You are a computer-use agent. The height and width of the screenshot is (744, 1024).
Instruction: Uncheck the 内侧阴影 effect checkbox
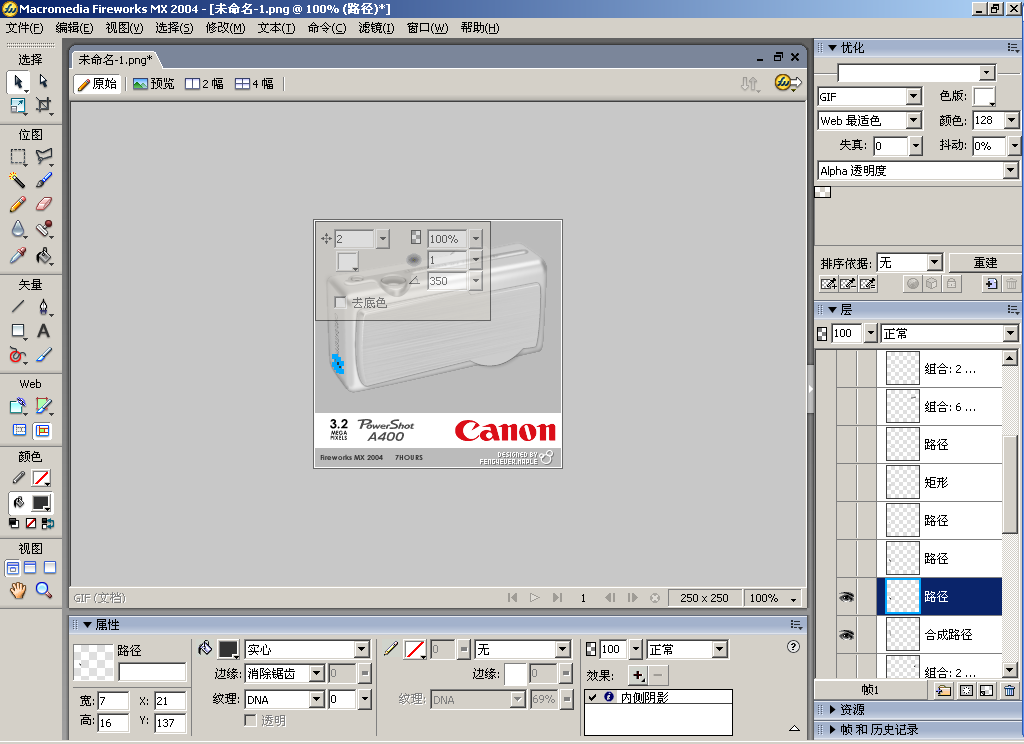click(x=592, y=697)
